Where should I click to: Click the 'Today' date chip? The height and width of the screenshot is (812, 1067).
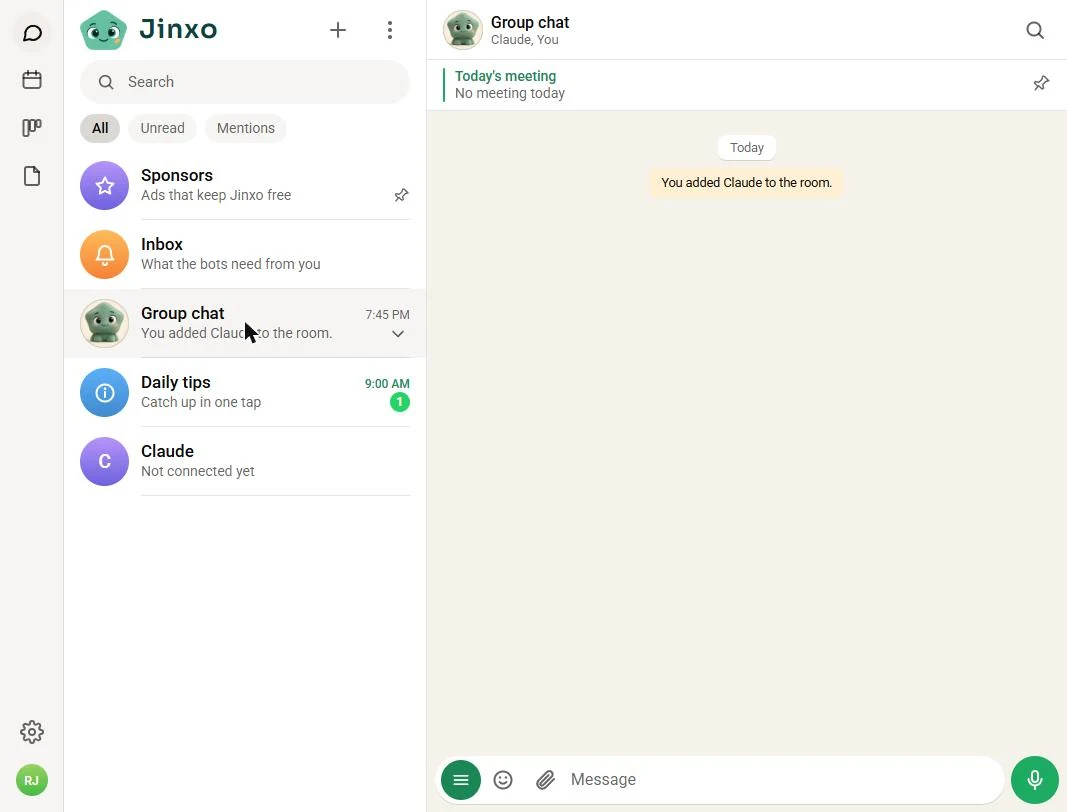tap(746, 148)
